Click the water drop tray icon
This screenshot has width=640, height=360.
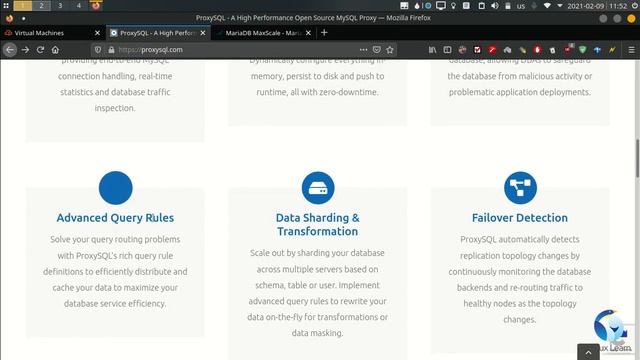point(417,6)
